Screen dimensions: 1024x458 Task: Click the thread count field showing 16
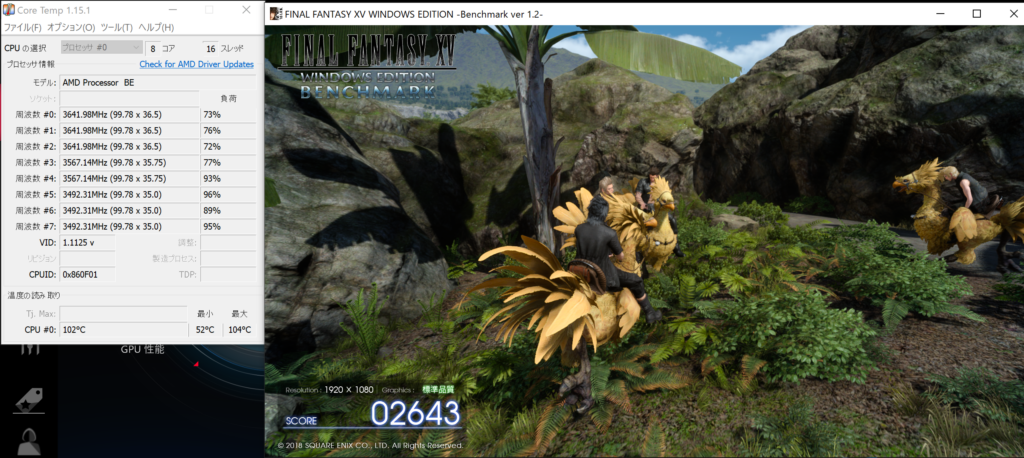coord(210,48)
